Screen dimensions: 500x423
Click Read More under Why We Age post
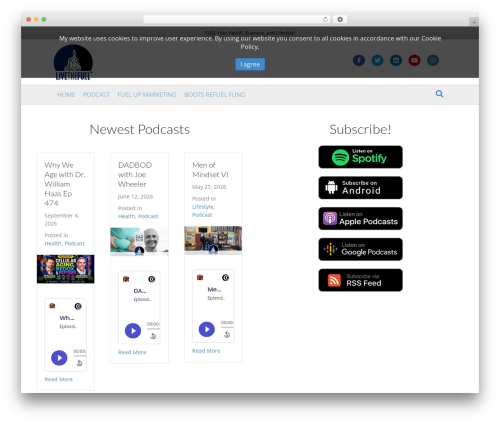(x=59, y=379)
